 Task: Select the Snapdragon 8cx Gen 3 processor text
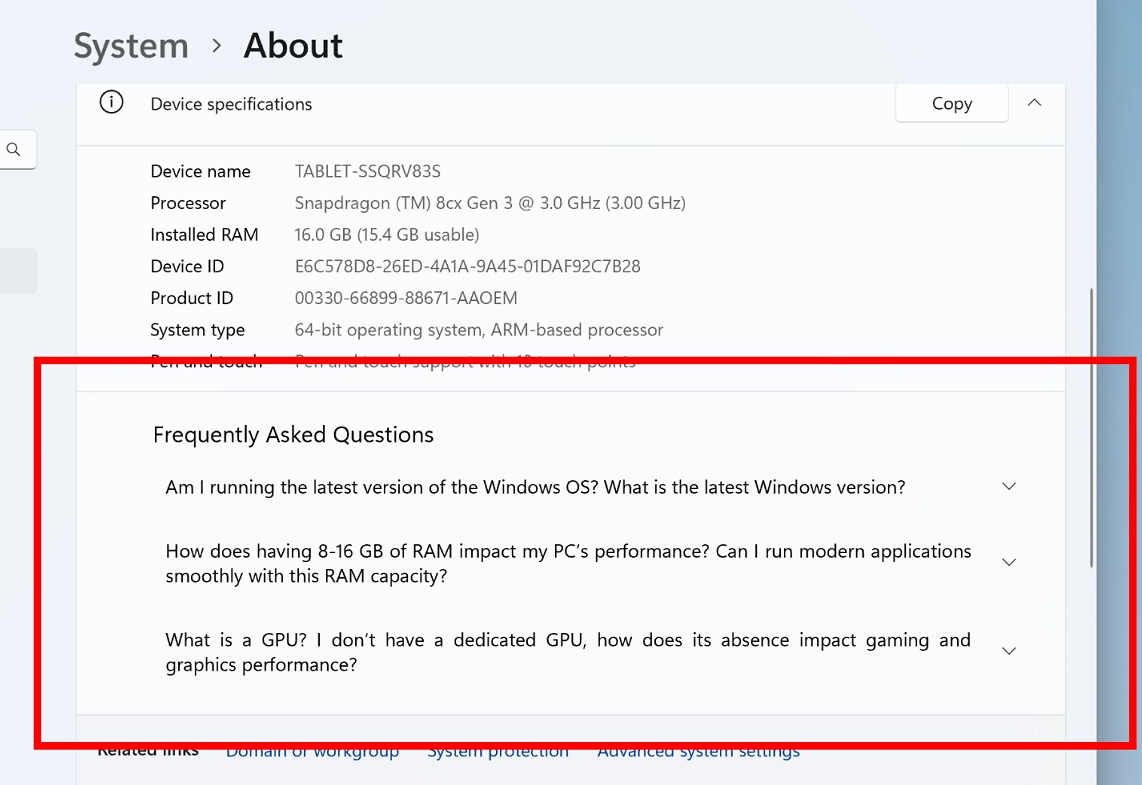click(490, 203)
